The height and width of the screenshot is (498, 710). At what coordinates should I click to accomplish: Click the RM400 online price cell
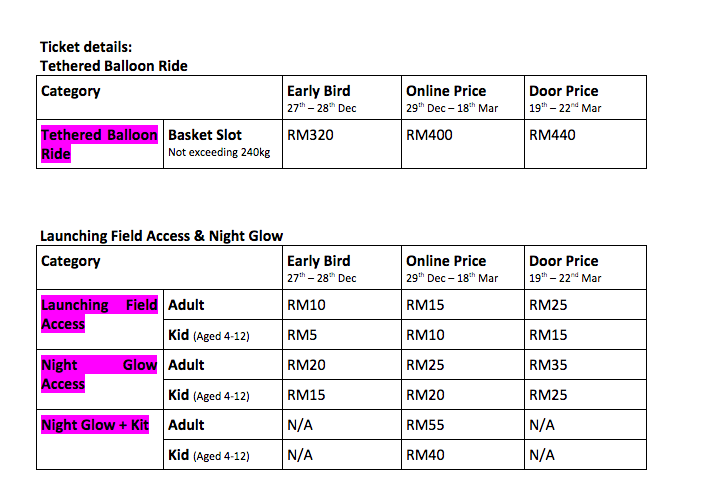pos(462,144)
